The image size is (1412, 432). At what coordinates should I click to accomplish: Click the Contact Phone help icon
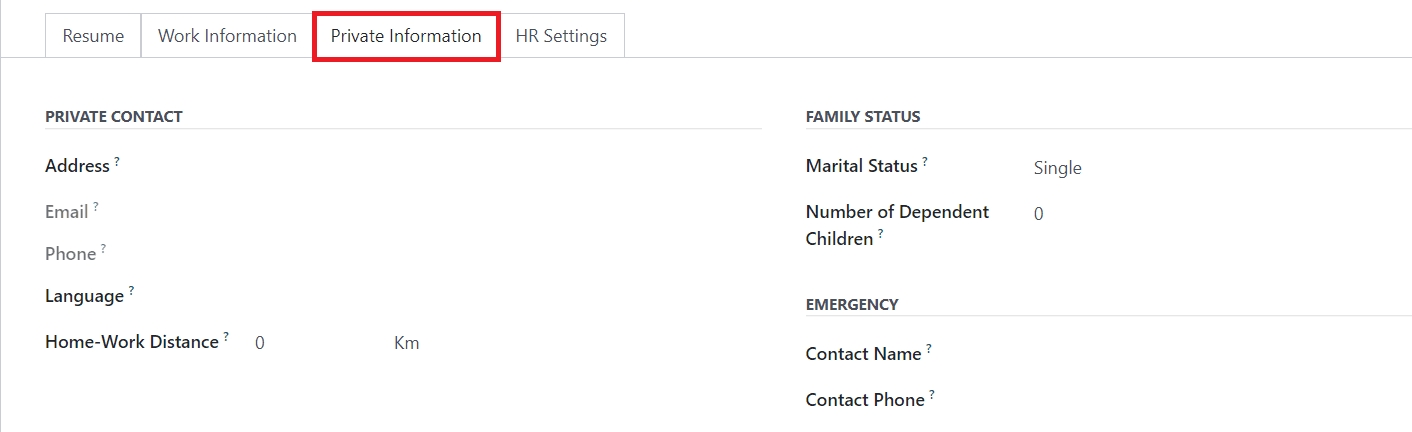pos(932,395)
